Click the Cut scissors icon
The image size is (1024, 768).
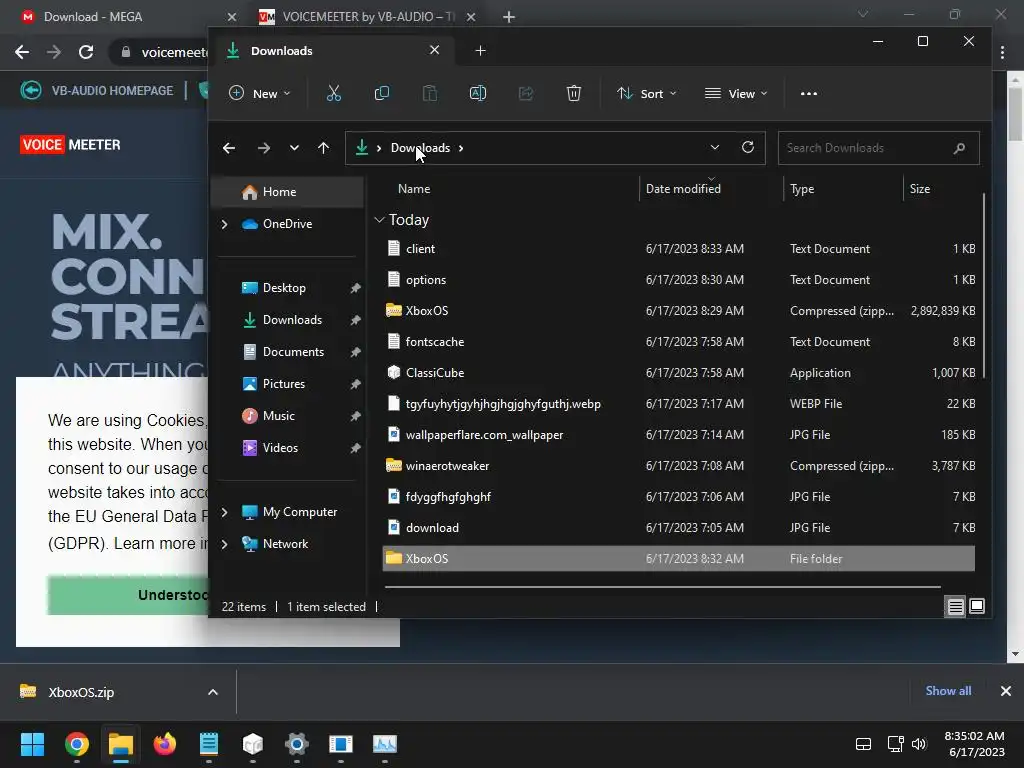[x=334, y=93]
